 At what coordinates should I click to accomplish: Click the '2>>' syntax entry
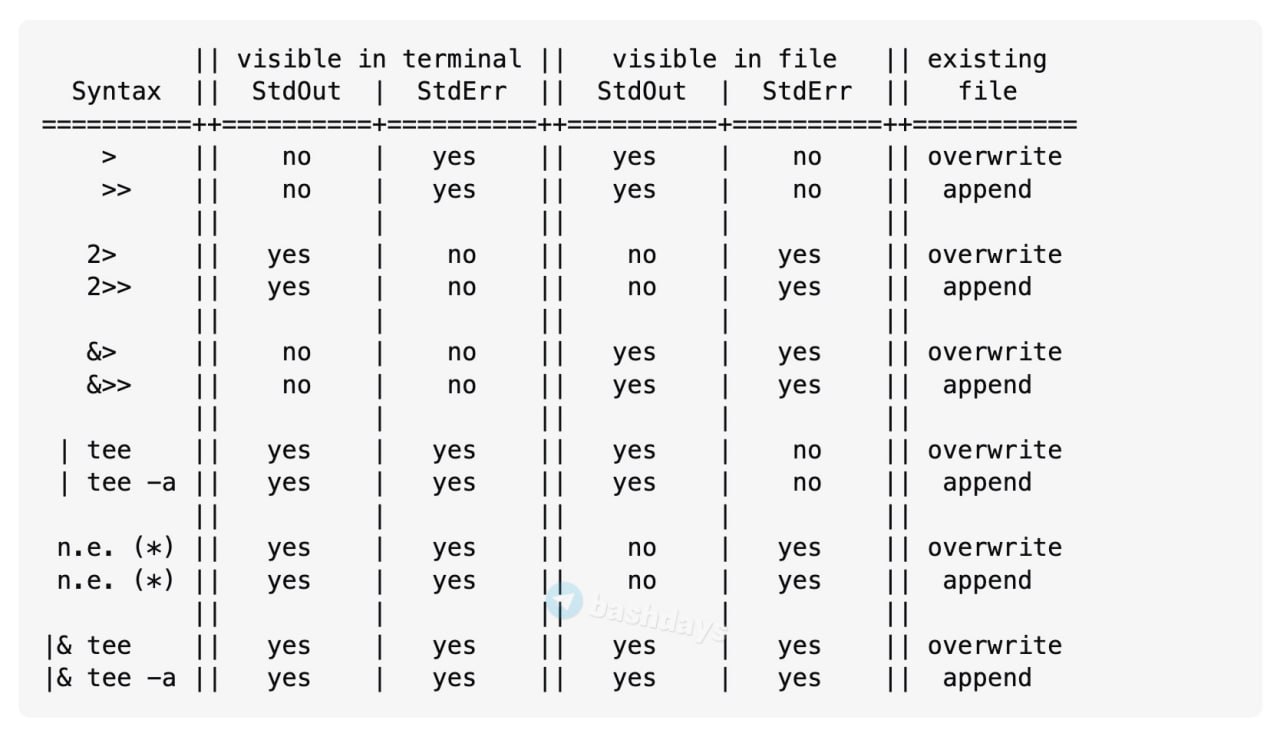point(109,287)
